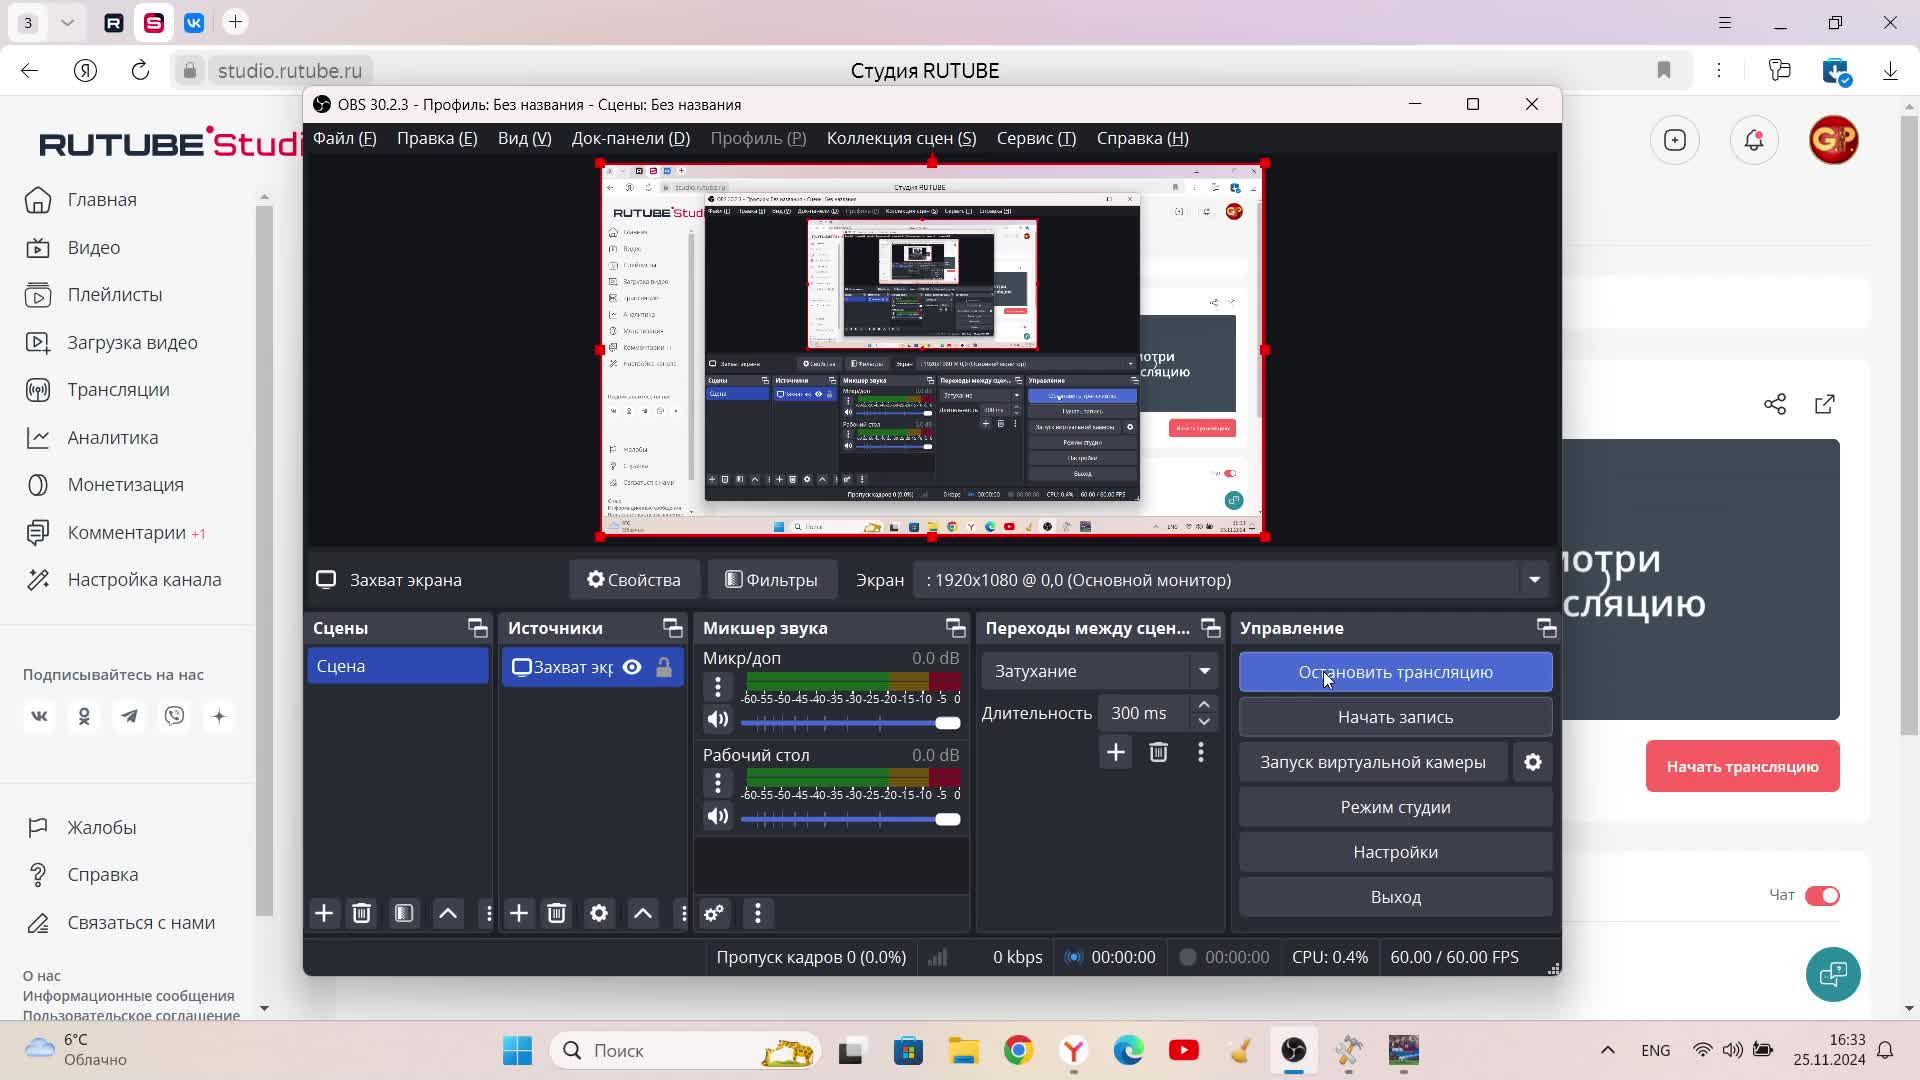
Task: Share the broadcast in RUTUBE Studio
Action: click(1775, 404)
